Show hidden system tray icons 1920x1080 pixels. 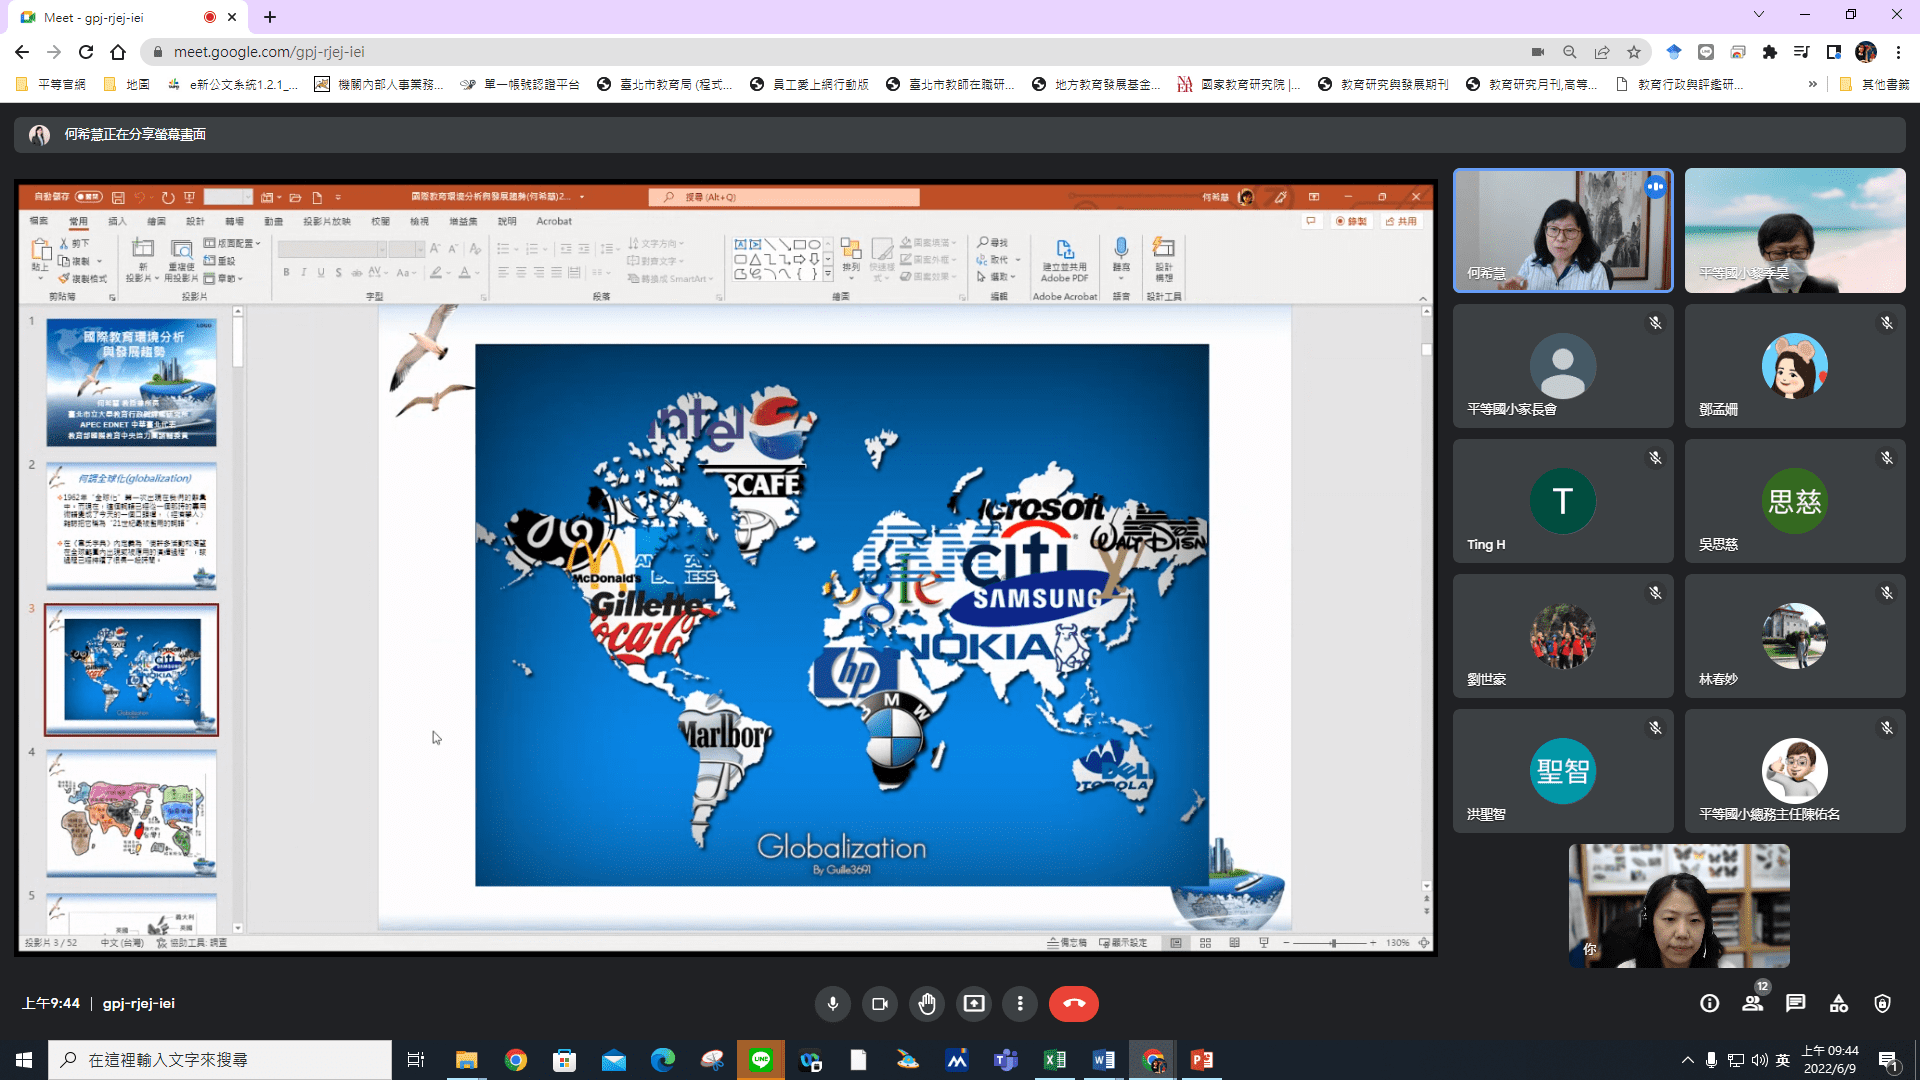pyautogui.click(x=1688, y=1060)
